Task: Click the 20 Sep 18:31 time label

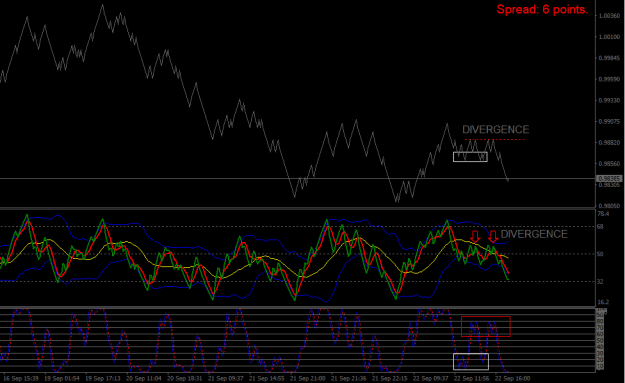Action: coord(185,378)
